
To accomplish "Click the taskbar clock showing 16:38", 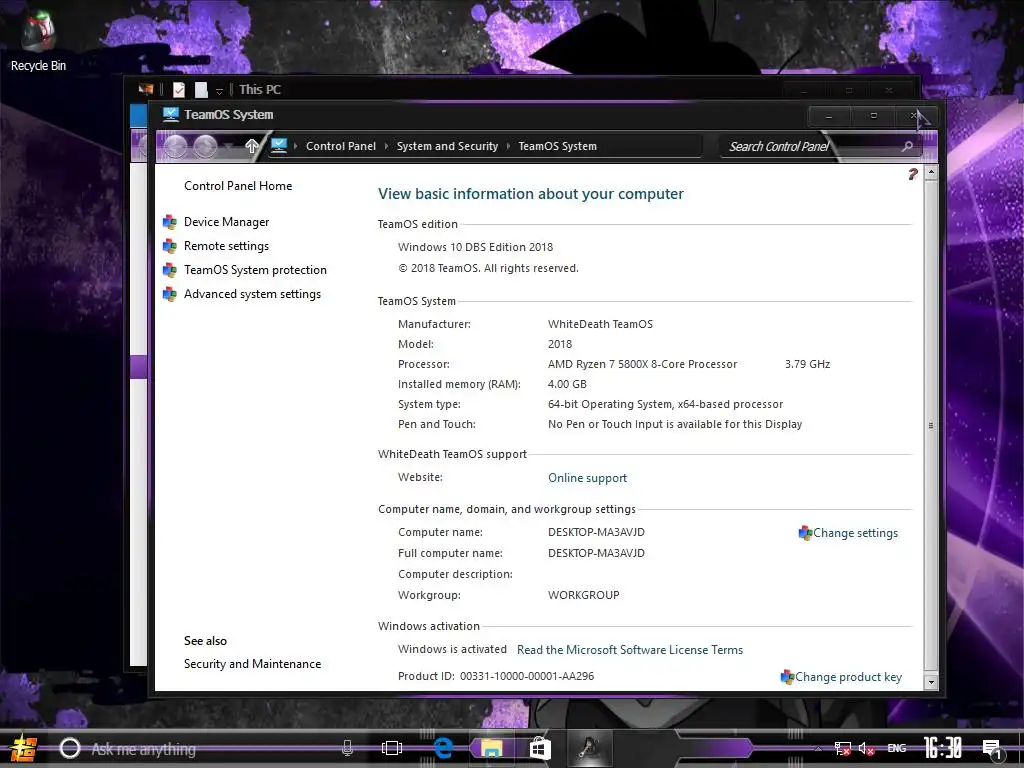I will (942, 748).
